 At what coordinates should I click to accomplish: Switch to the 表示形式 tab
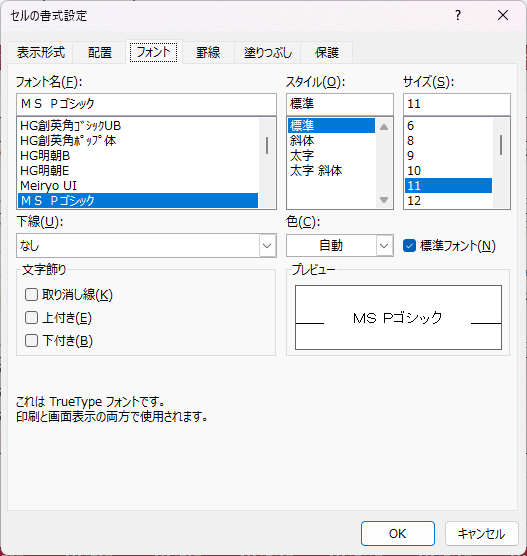(x=41, y=52)
